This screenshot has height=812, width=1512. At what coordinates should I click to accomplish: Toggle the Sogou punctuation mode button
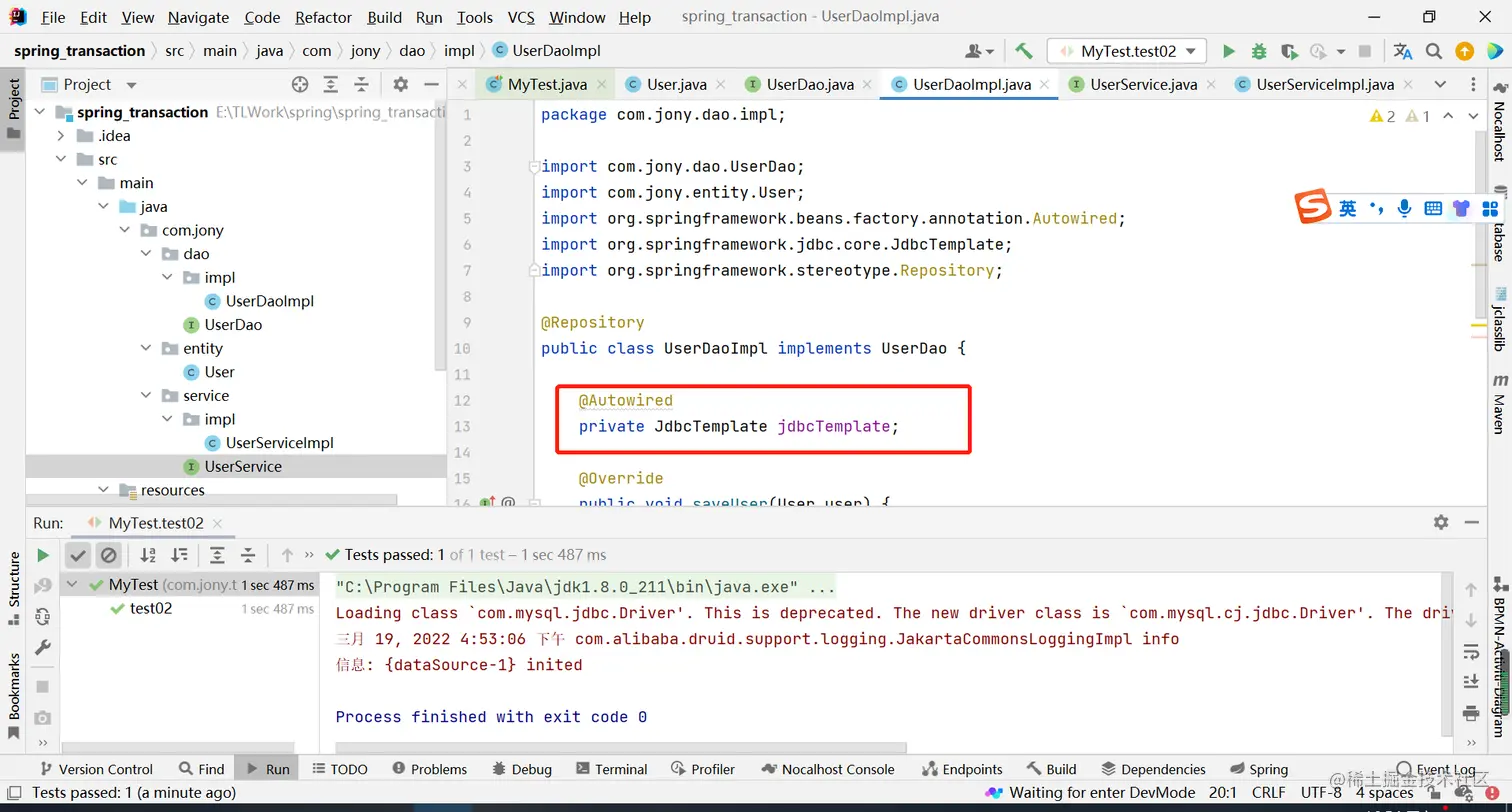(x=1377, y=208)
